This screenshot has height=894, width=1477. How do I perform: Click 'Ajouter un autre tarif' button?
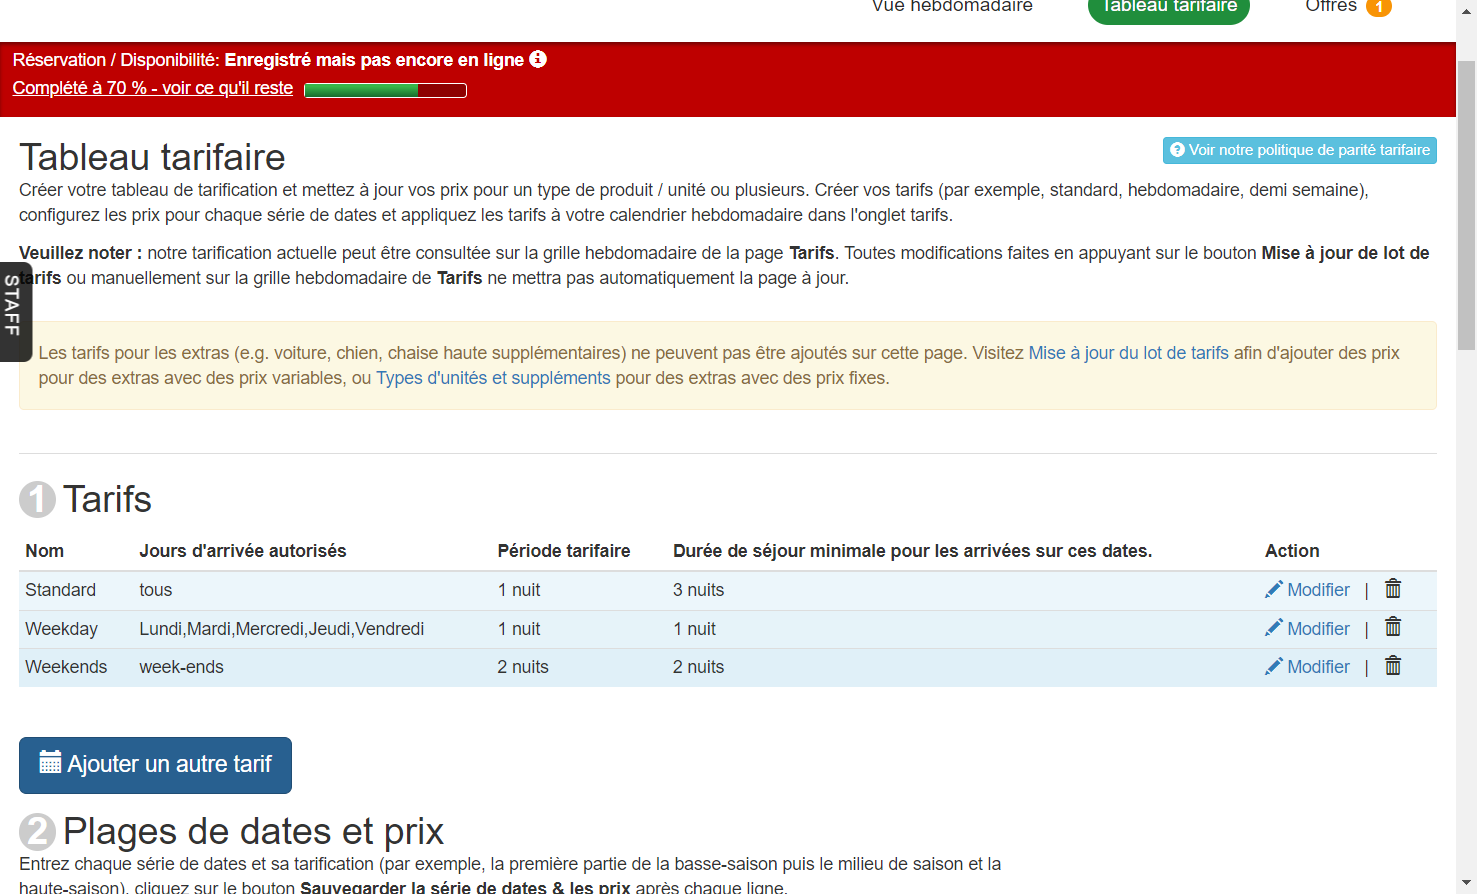(x=155, y=765)
